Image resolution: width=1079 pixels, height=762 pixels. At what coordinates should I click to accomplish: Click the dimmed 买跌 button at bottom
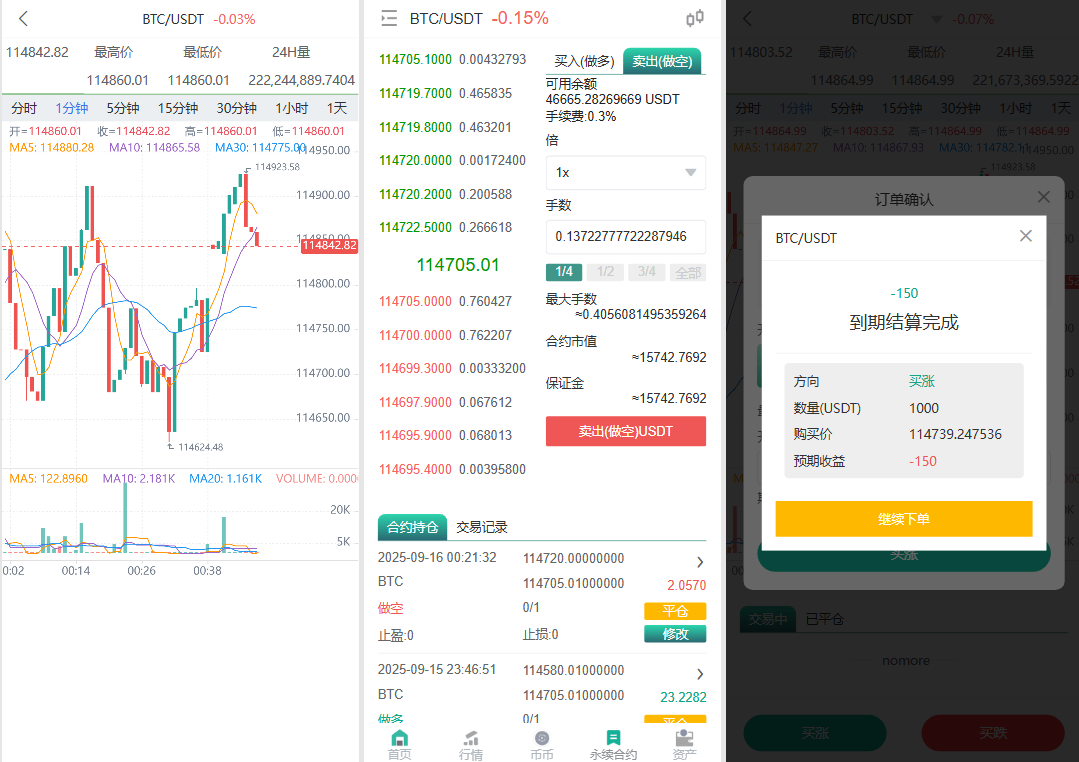[x=993, y=733]
